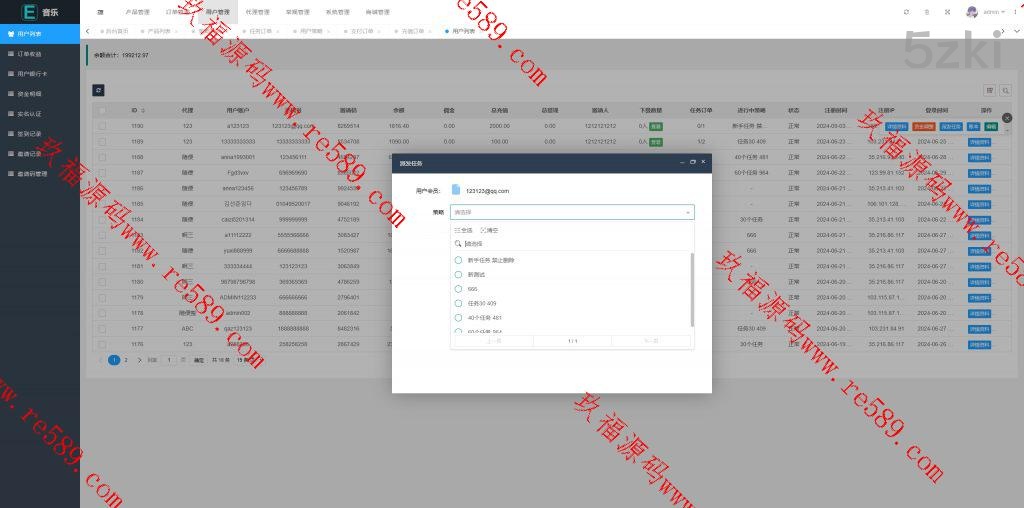The width and height of the screenshot is (1024, 508).
Task: Click the admin avatar image
Action: 972,12
